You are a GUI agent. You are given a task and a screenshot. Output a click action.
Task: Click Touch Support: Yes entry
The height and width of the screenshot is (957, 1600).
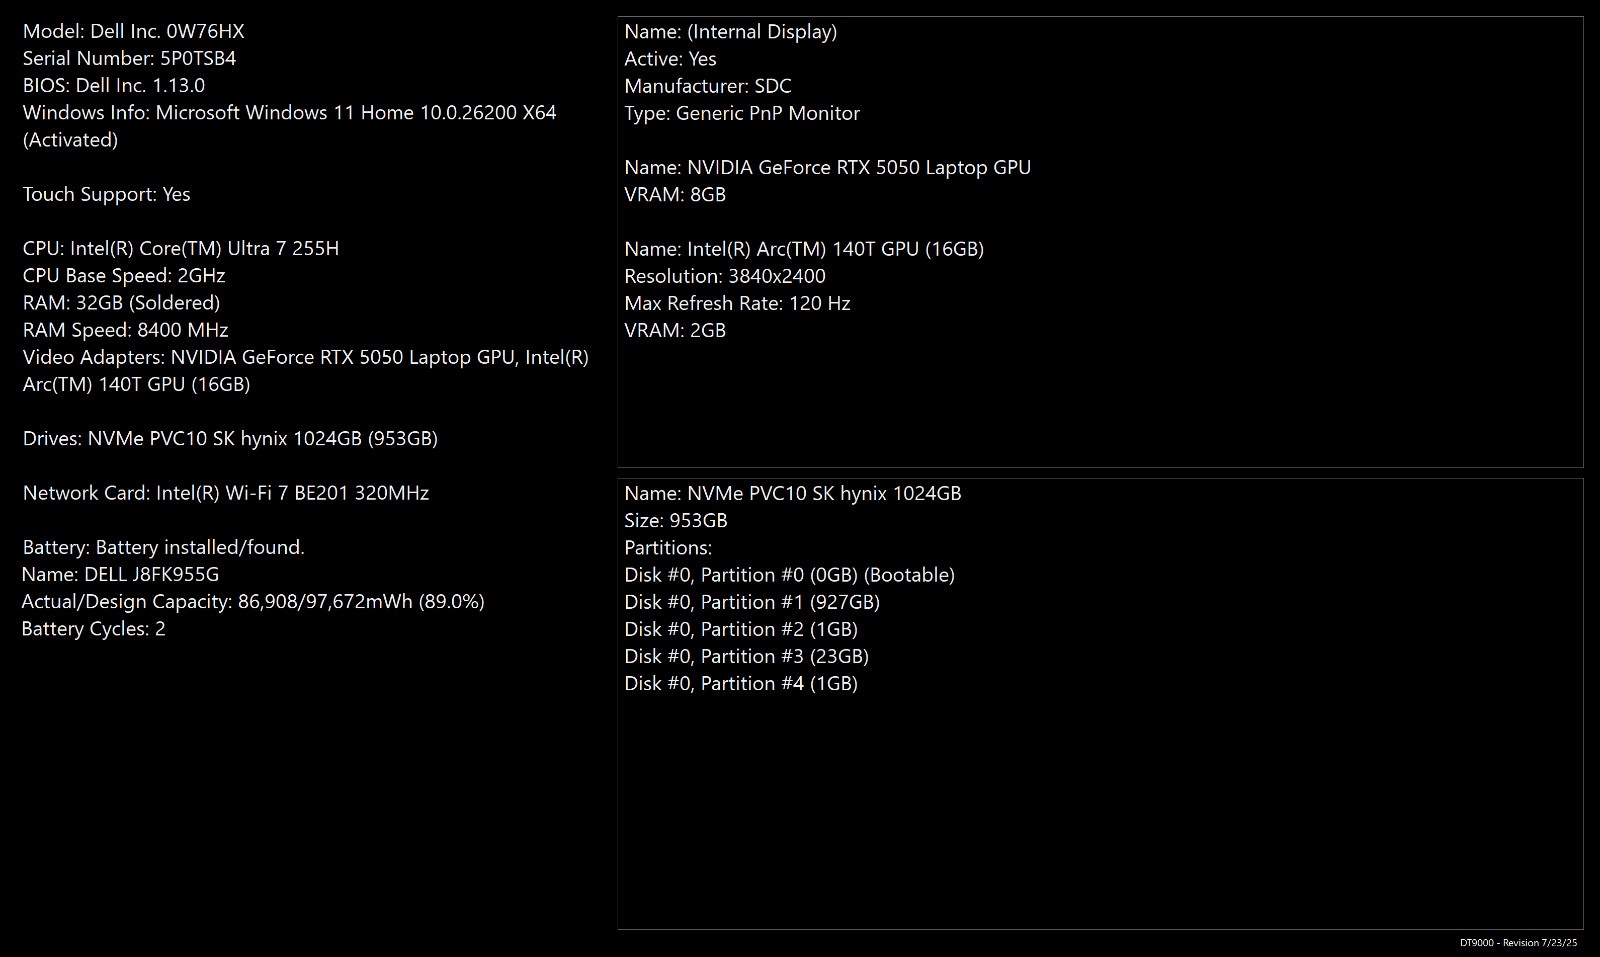point(106,194)
